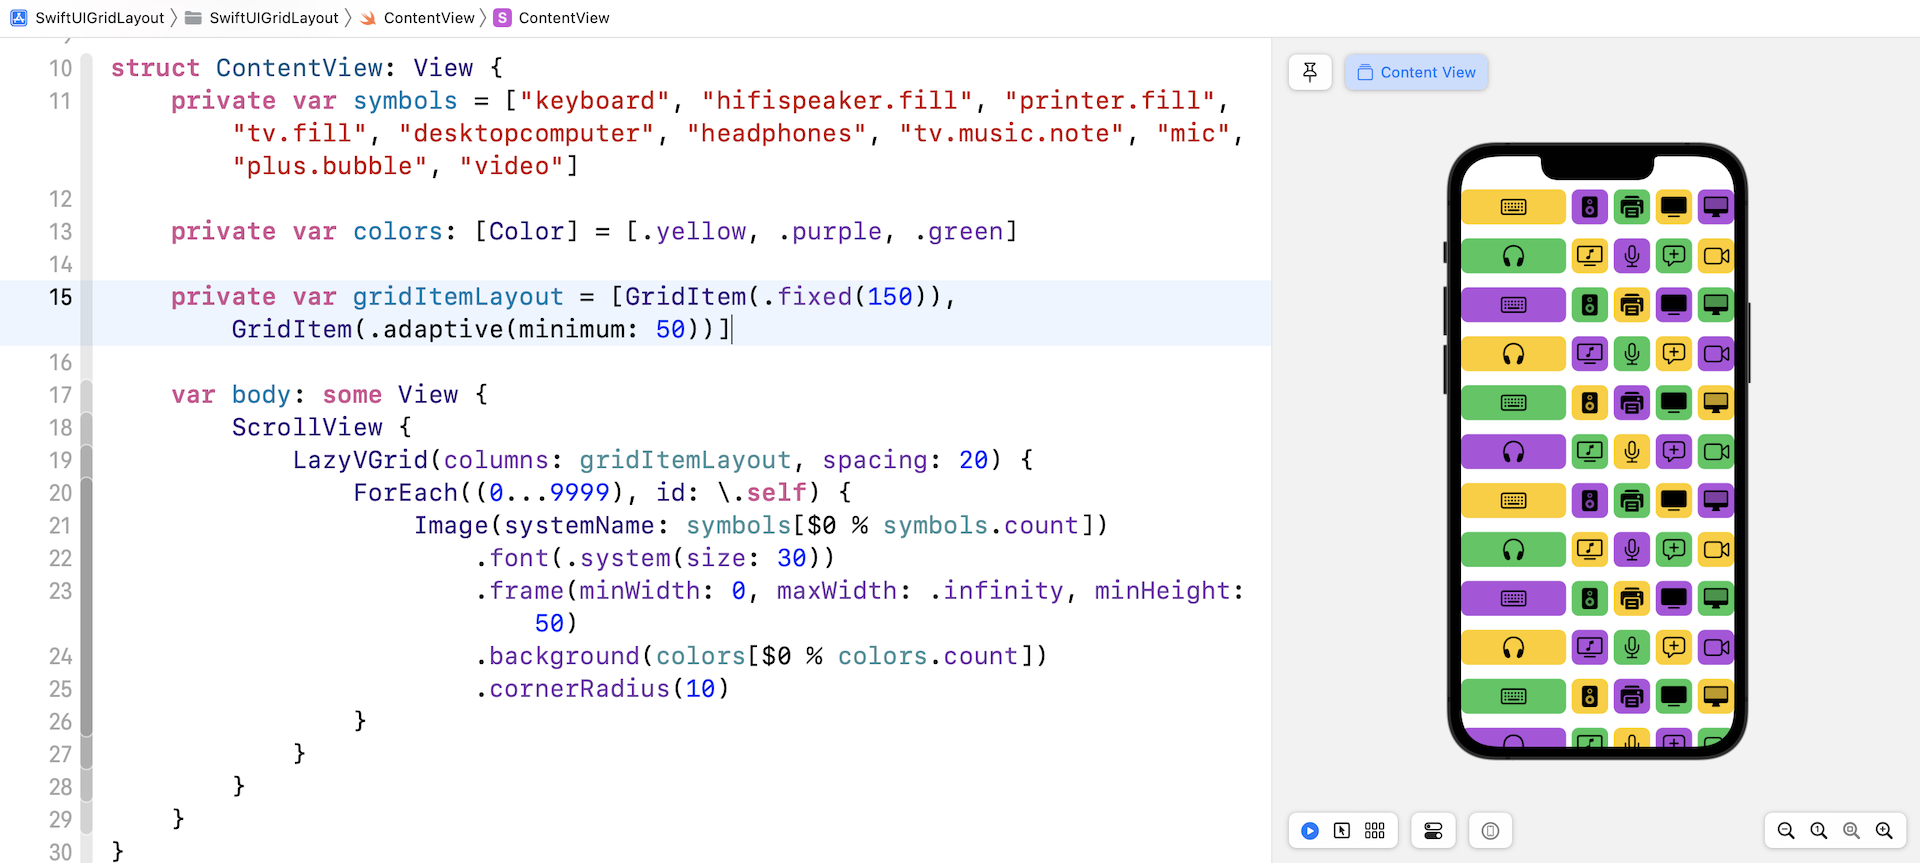
Task: Start live preview with the play button
Action: (x=1310, y=831)
